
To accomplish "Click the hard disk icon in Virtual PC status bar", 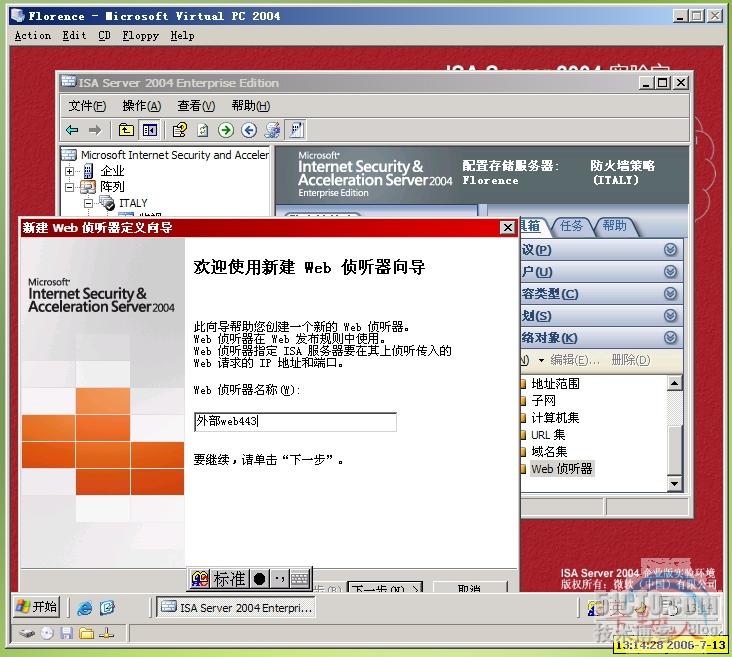I will (x=27, y=634).
